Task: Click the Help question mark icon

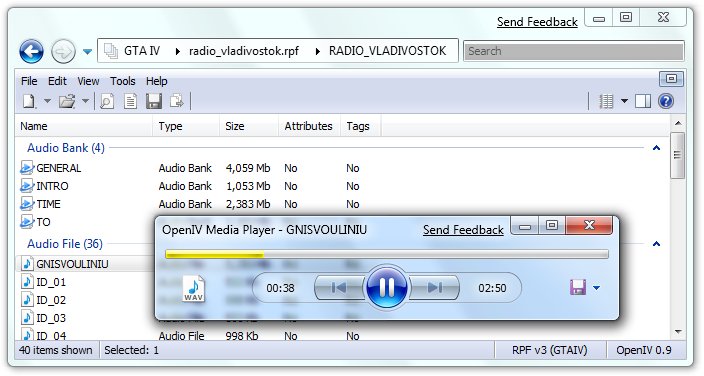Action: click(x=666, y=102)
